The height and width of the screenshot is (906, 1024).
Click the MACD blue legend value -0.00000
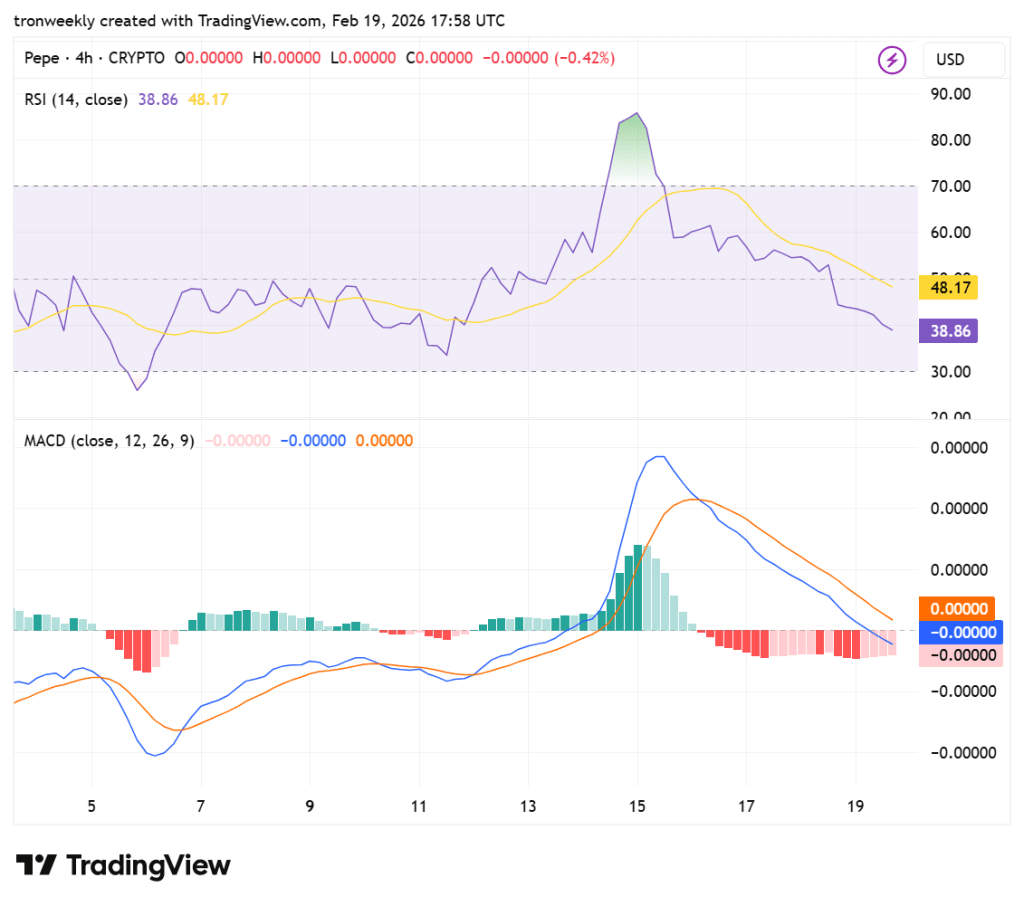tap(313, 441)
